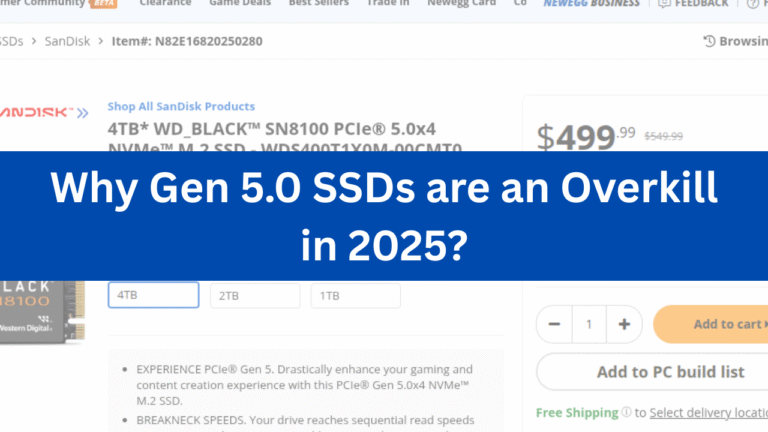Screen dimensions: 768x432
Task: Select the 1TB capacity option
Action: pos(356,296)
